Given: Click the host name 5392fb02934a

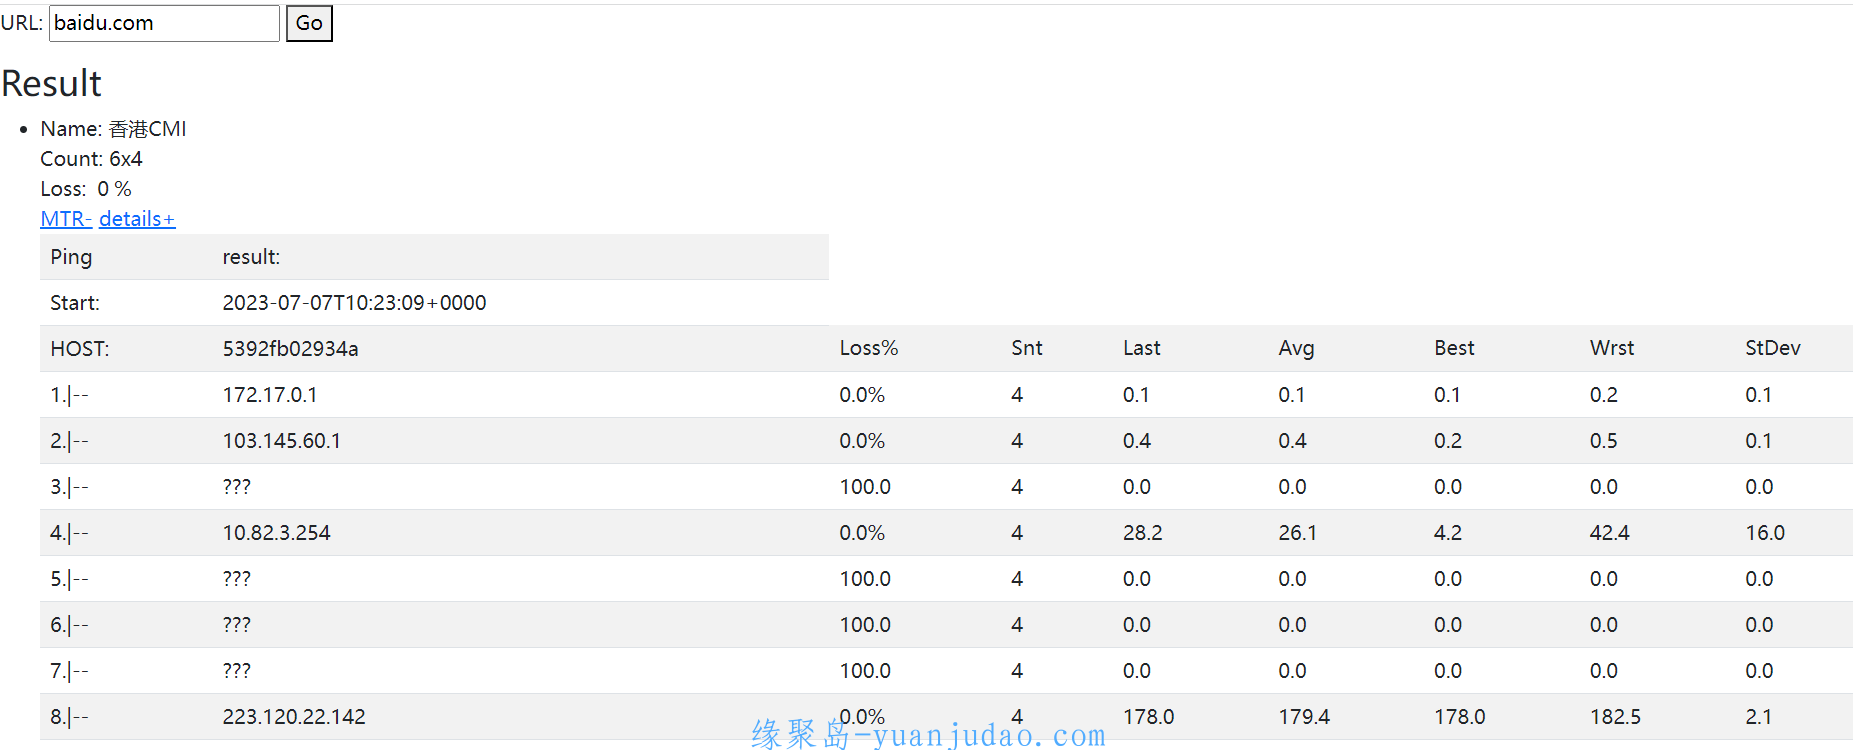Looking at the screenshot, I should (x=290, y=349).
